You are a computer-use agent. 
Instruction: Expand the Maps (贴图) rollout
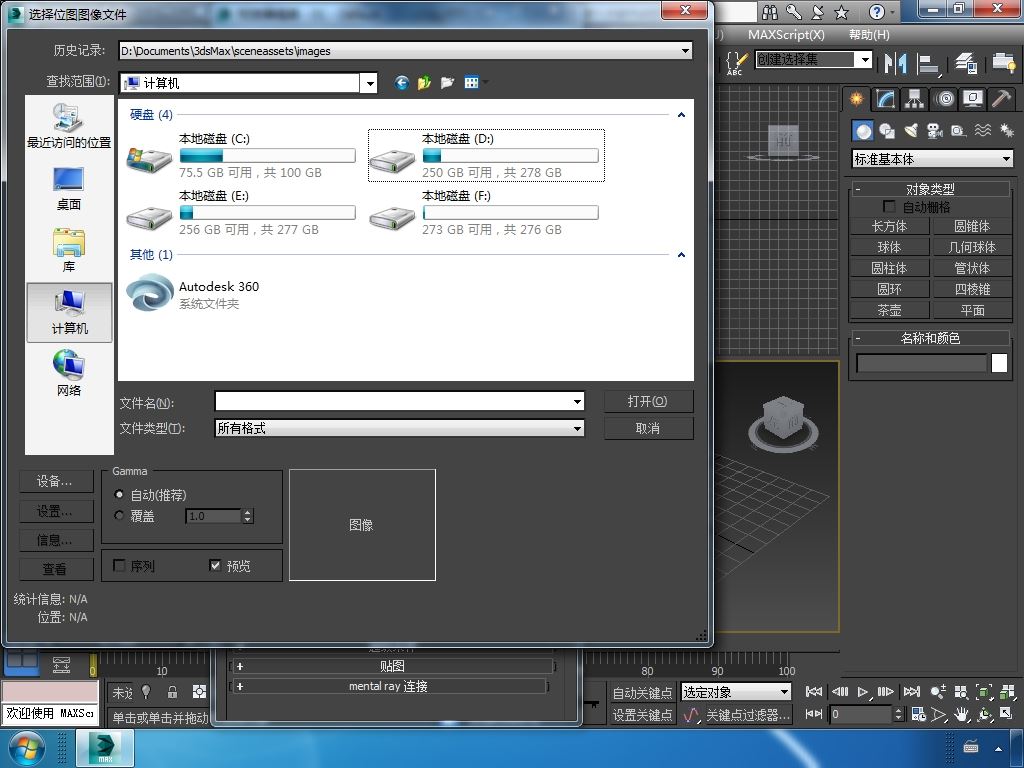[x=392, y=666]
